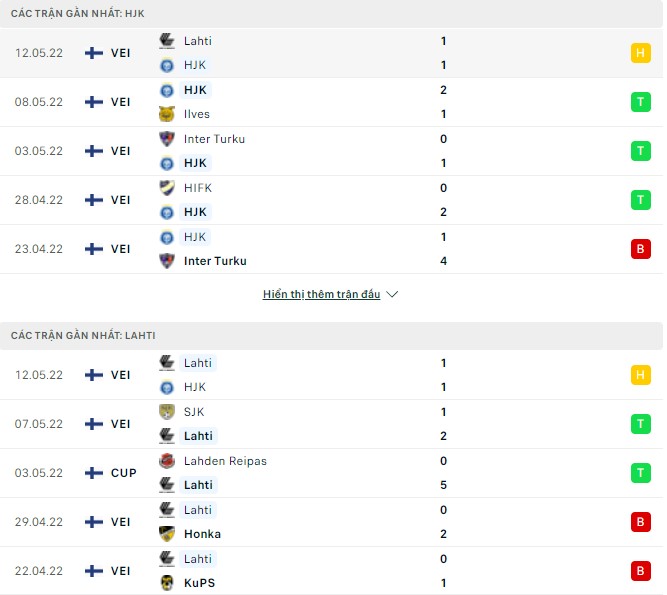The height and width of the screenshot is (595, 667).
Task: Click the Ilves team crest icon
Action: point(166,114)
